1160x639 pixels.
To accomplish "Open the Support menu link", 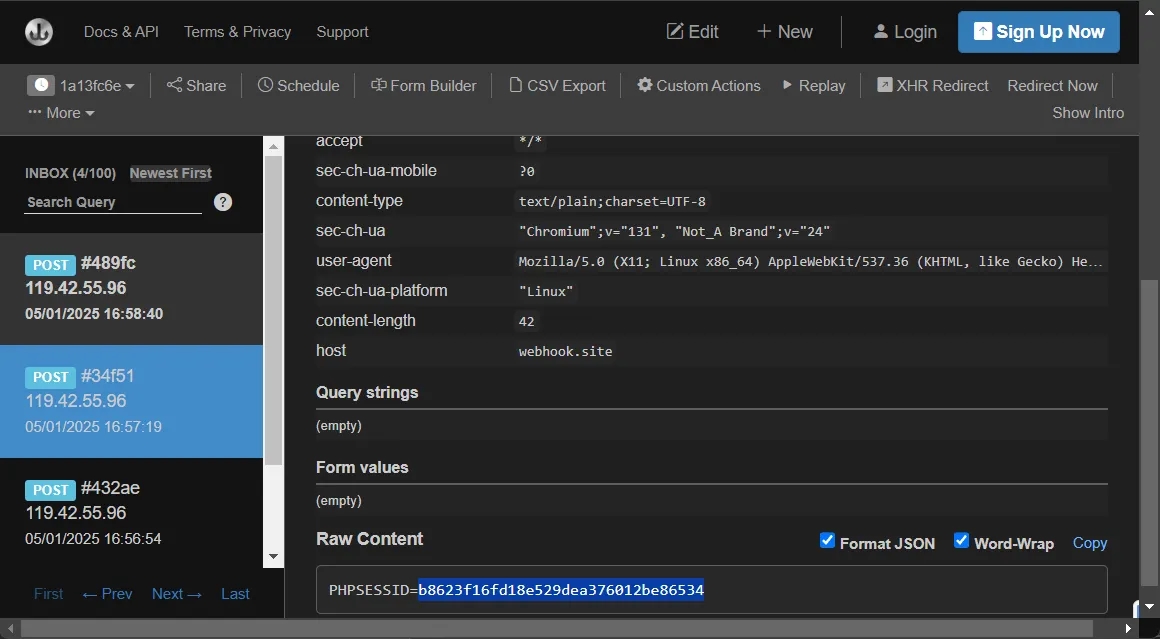I will click(x=342, y=32).
